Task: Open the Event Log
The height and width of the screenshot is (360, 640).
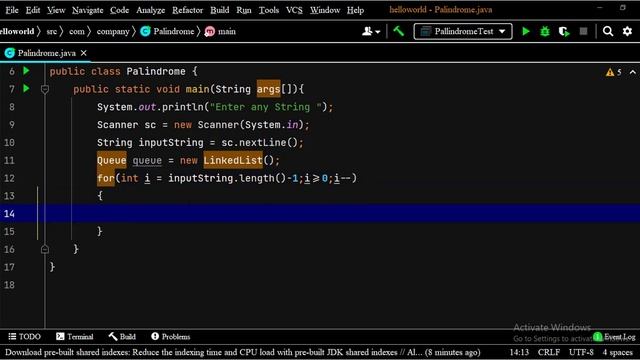Action: tap(614, 337)
